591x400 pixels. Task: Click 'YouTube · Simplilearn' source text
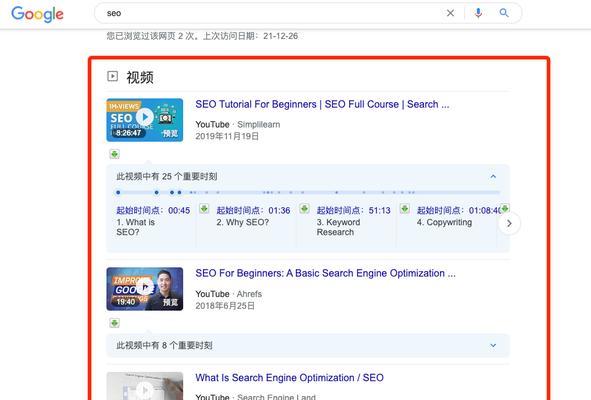[237, 124]
